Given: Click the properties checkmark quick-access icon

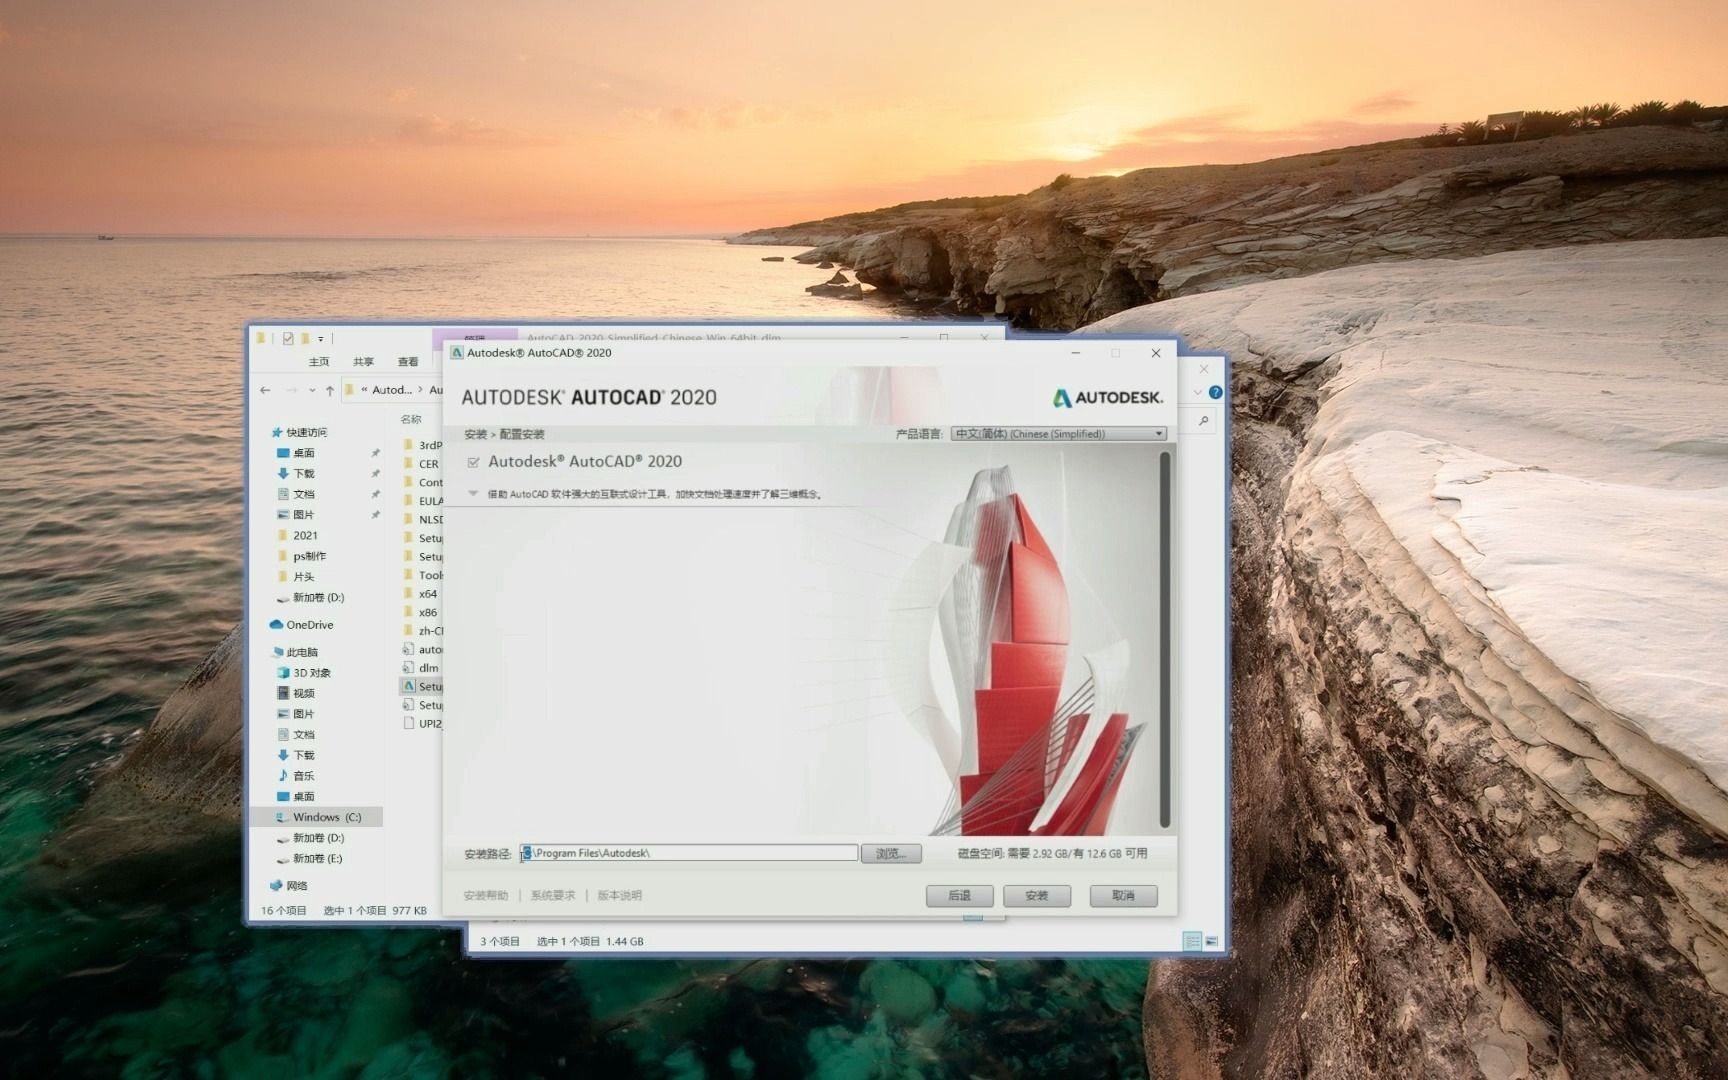Looking at the screenshot, I should tap(288, 338).
